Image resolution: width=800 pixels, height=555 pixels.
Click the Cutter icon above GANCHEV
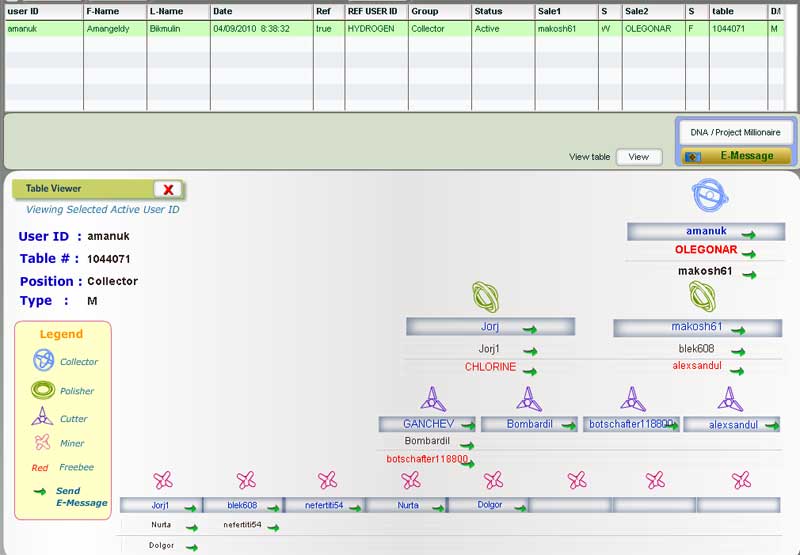pos(433,399)
